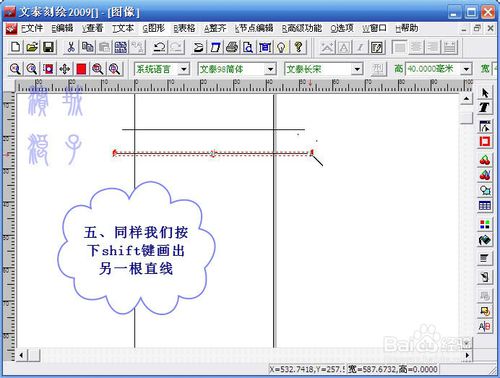Select the red rectangle drawing tool

[485, 141]
